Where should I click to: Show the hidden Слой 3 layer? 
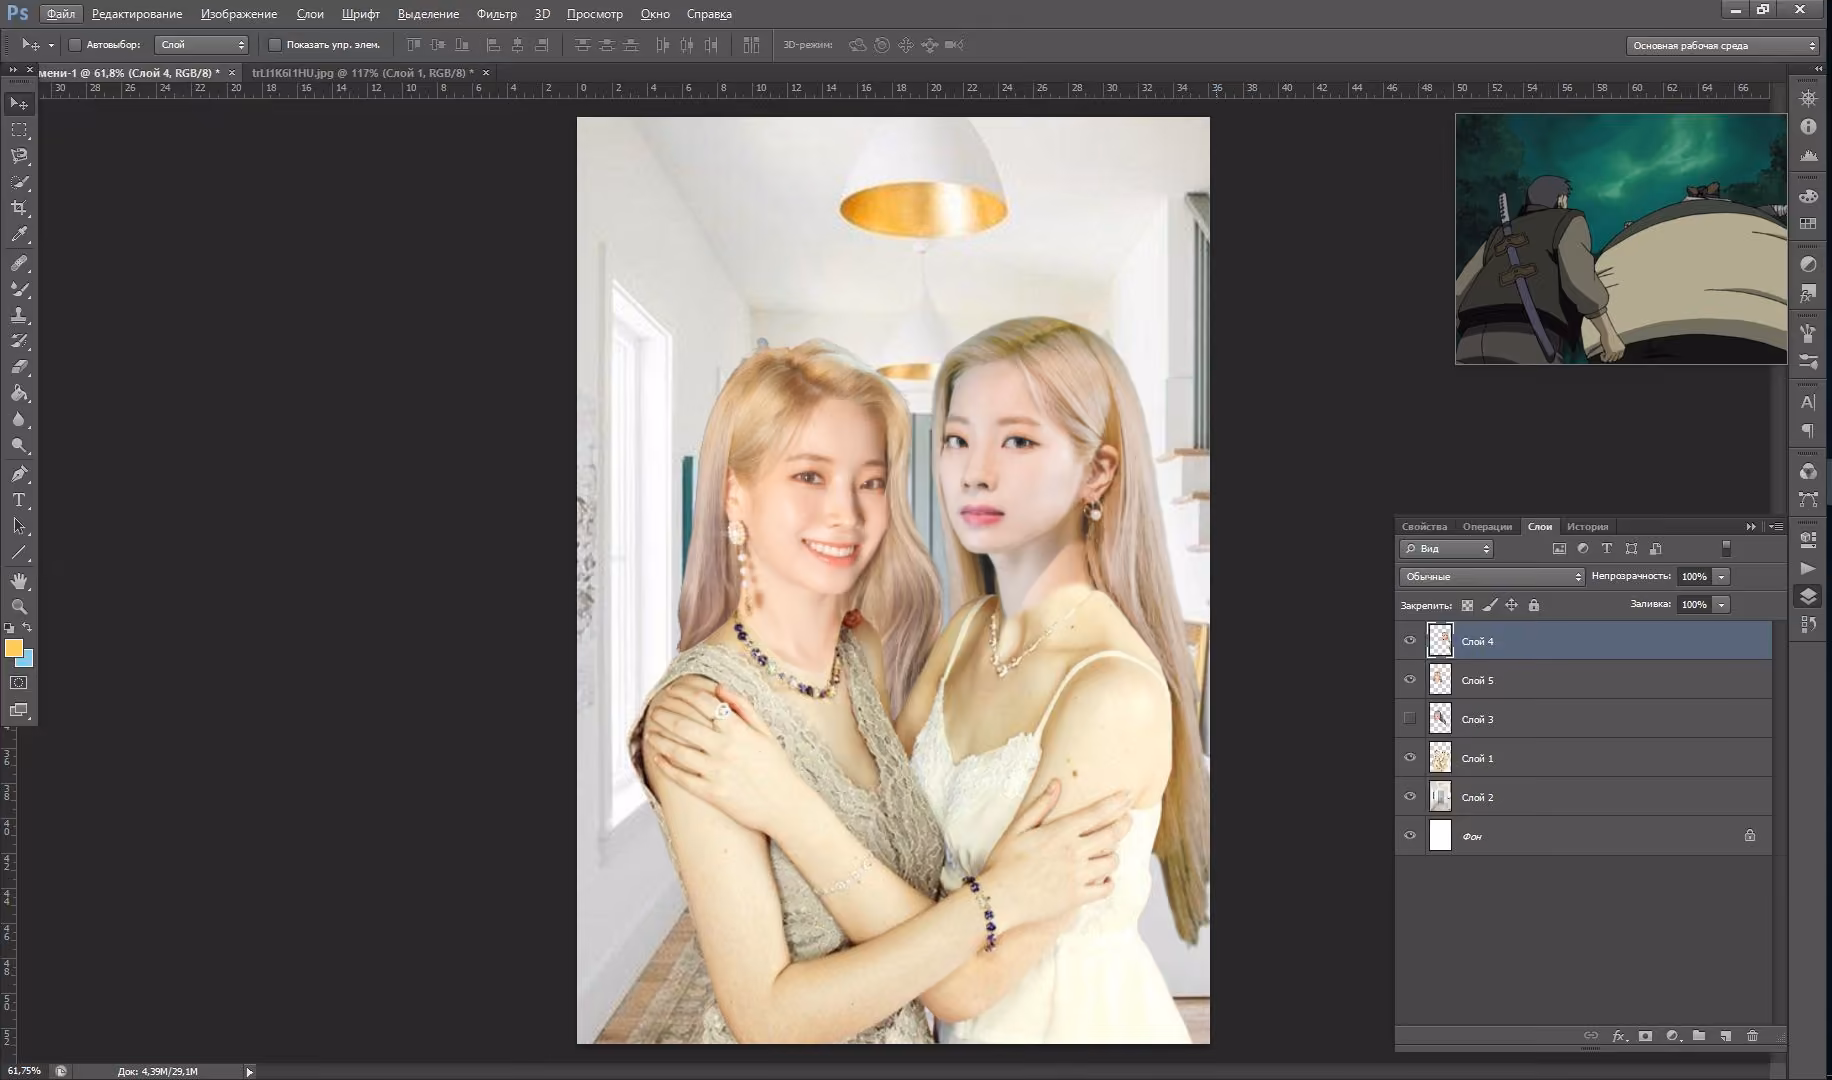[1410, 719]
